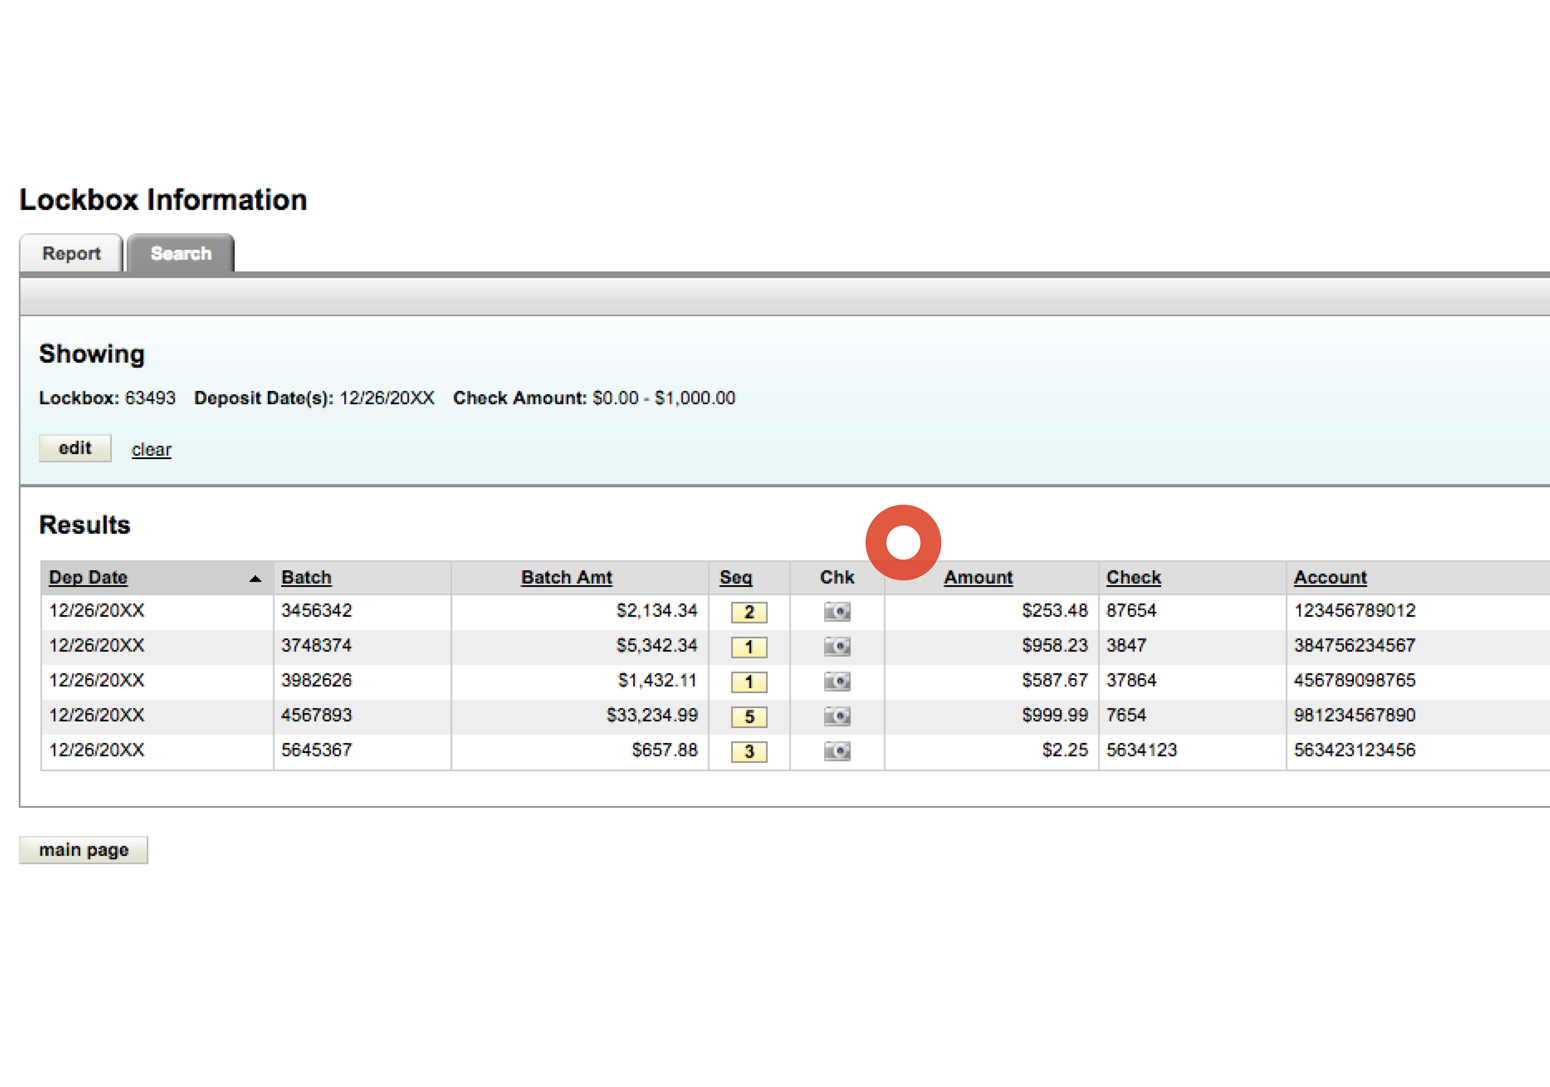Go to main page button
This screenshot has height=1087, width=1550.
84,850
